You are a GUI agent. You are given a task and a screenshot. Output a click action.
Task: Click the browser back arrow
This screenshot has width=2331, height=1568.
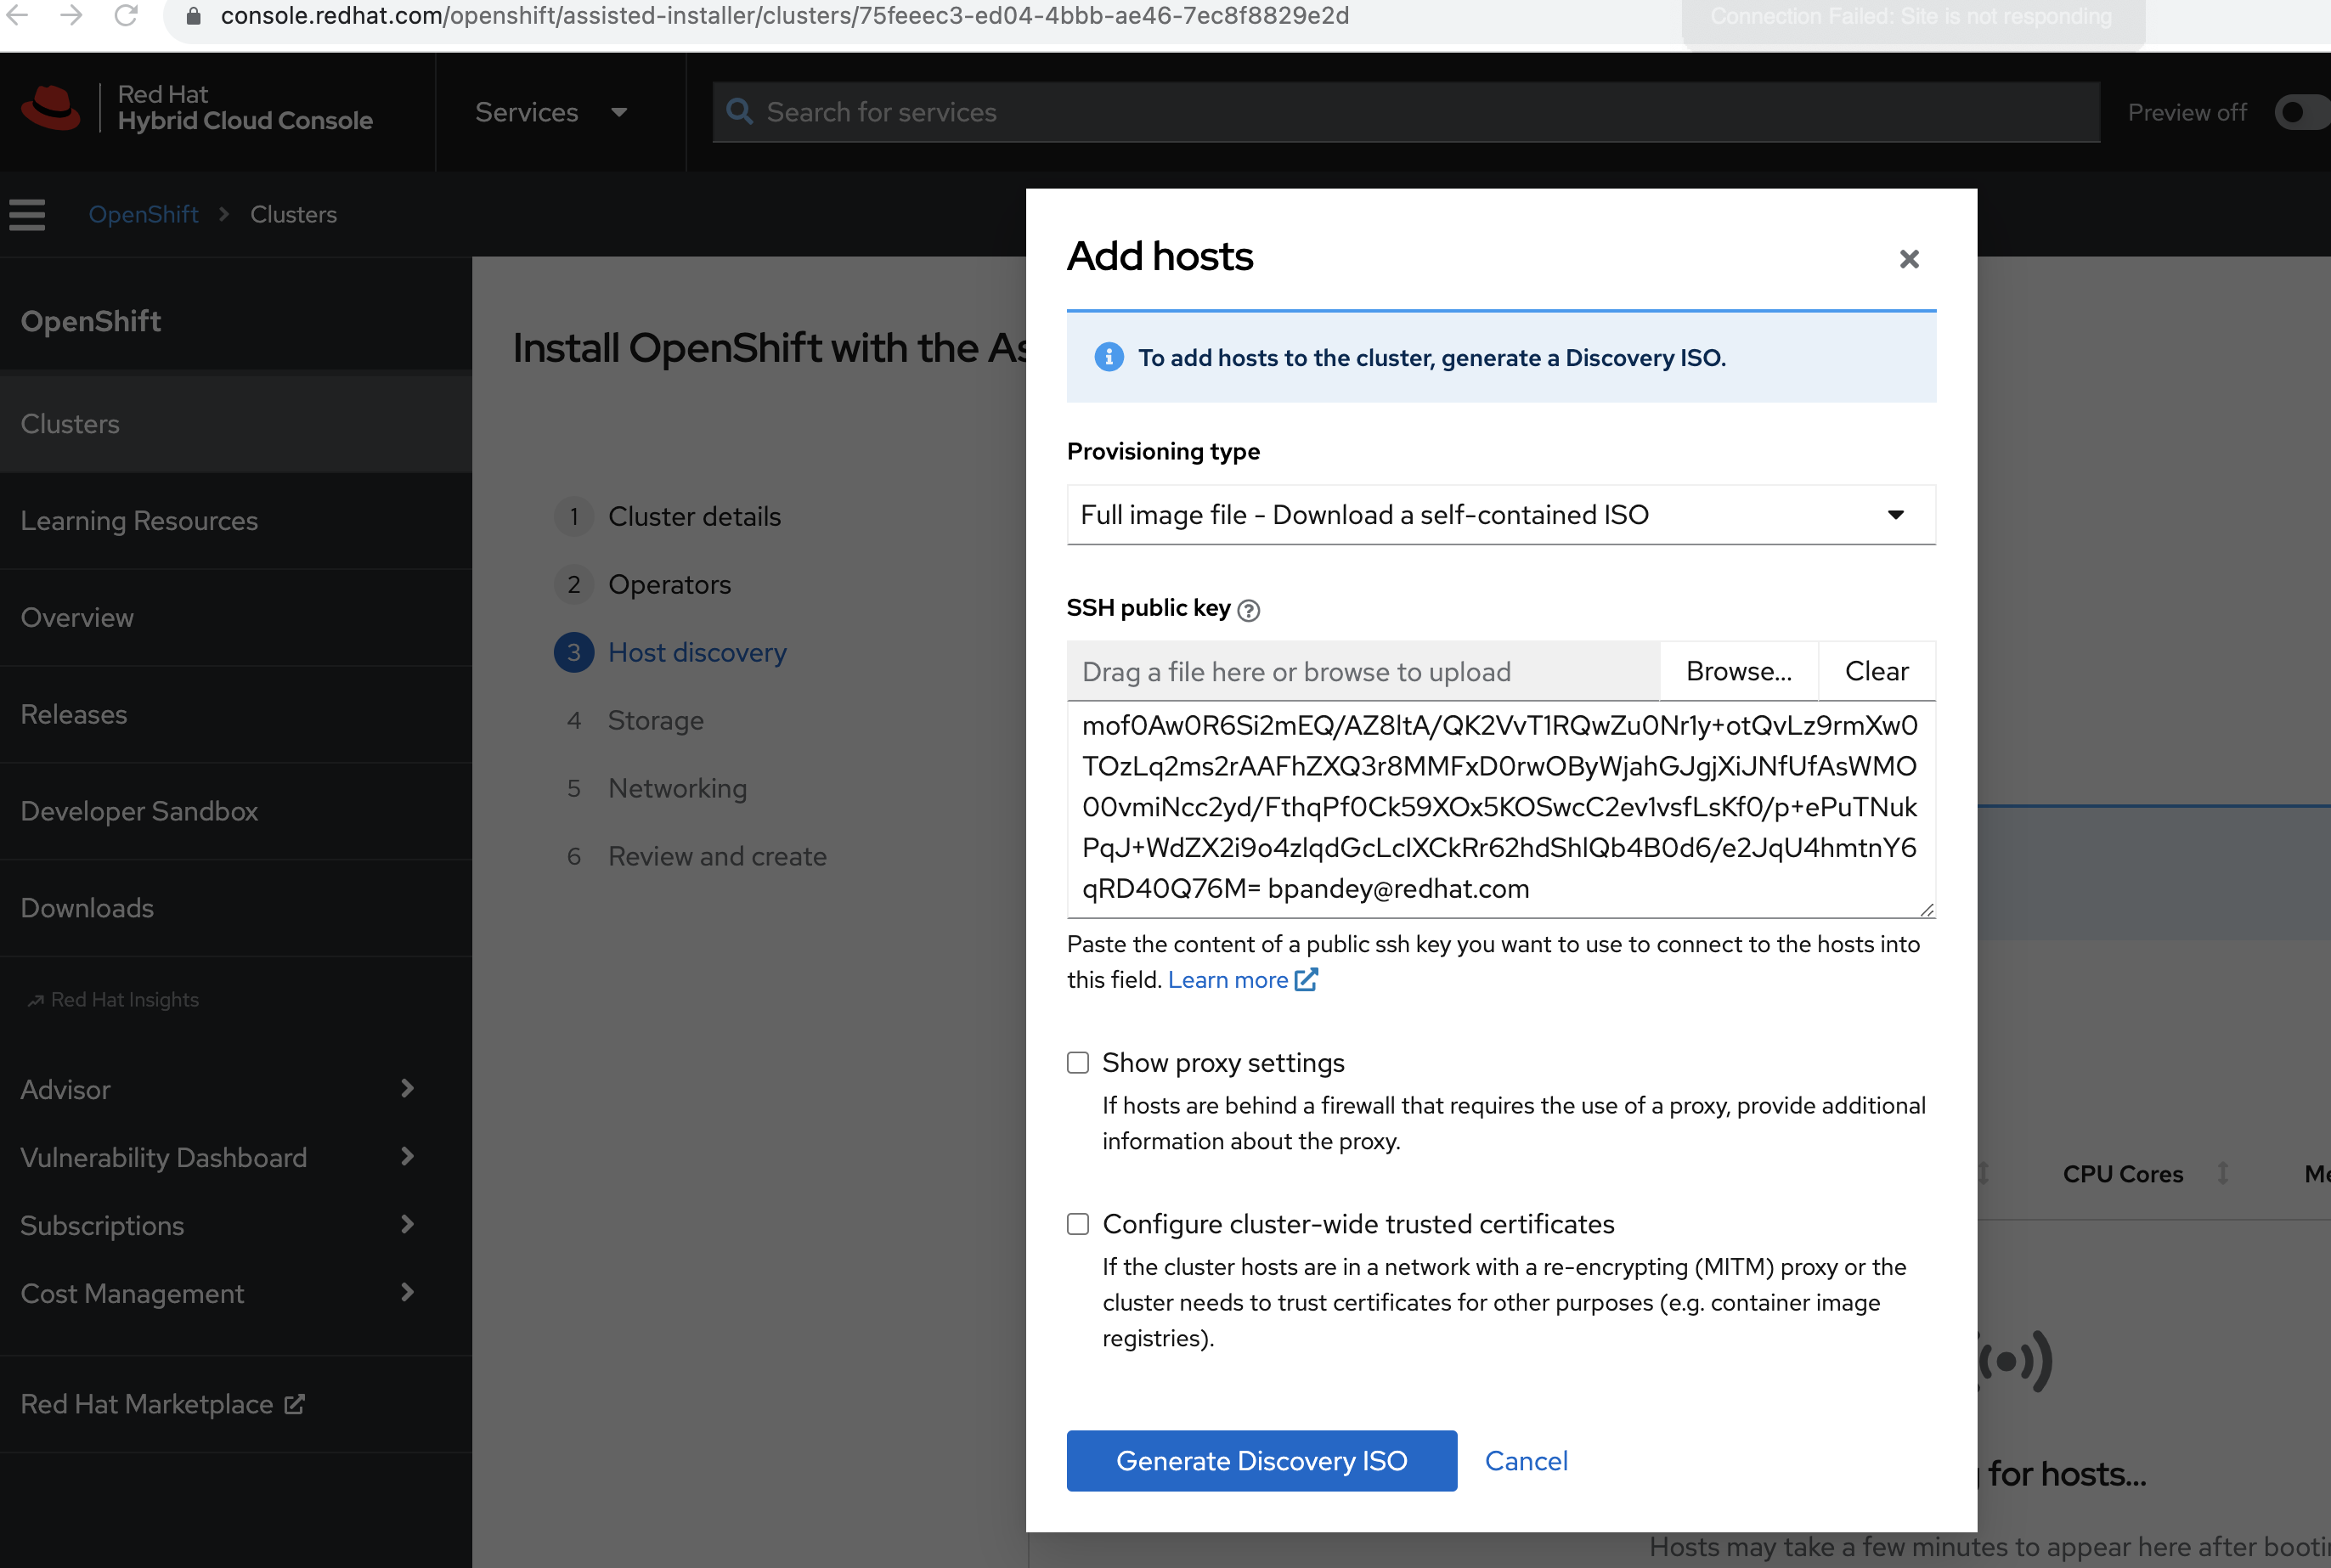tap(18, 16)
